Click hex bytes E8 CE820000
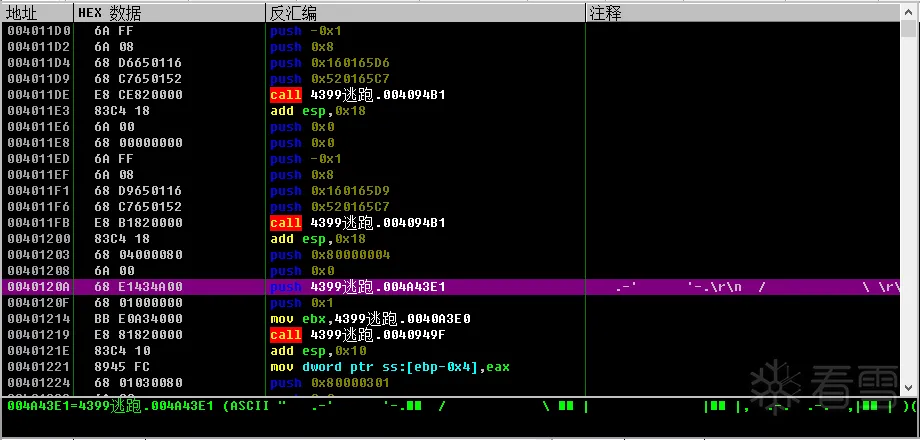Viewport: 920px width, 440px height. tap(138, 94)
